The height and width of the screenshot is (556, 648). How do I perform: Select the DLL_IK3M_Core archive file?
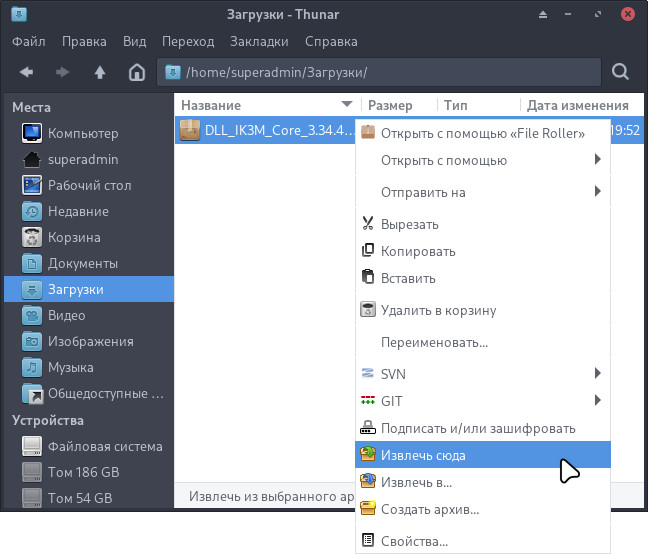265,130
